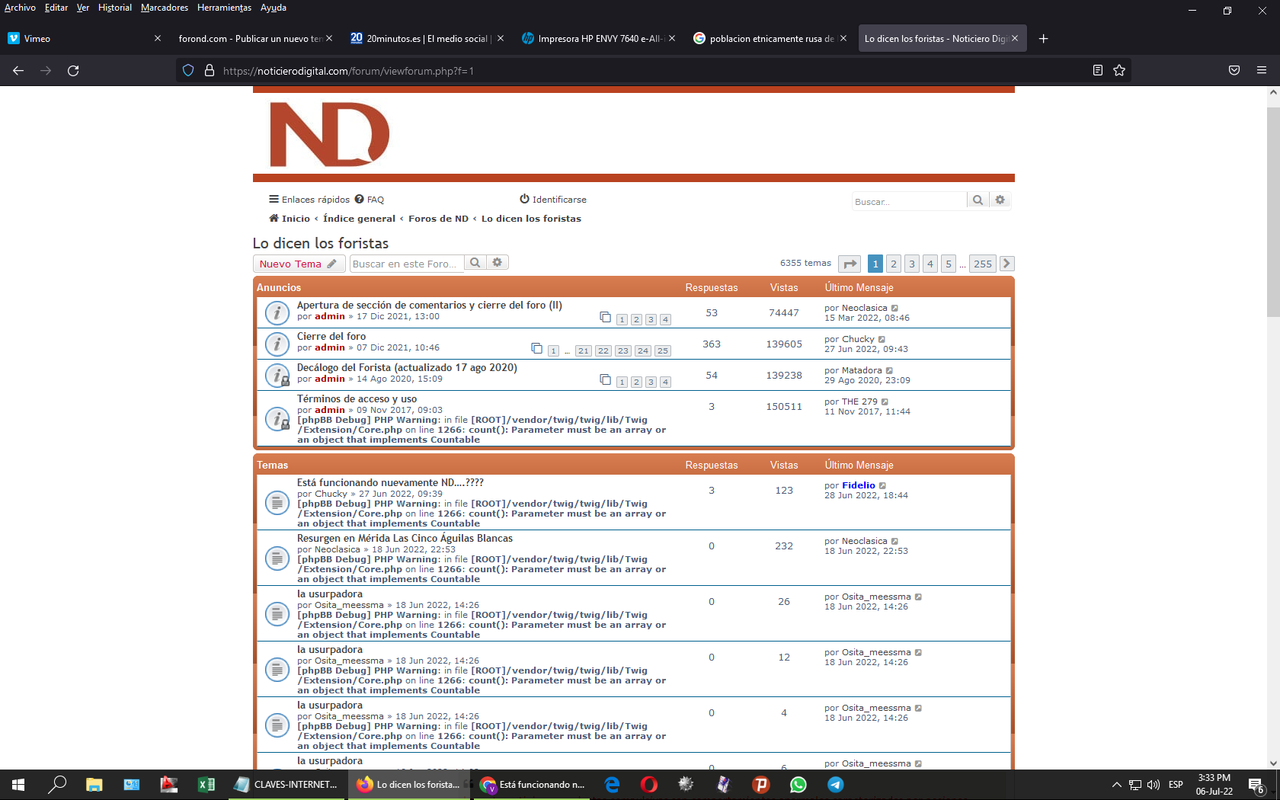The width and height of the screenshot is (1280, 800).
Task: Click the top site search magnifier button
Action: pyautogui.click(x=978, y=201)
